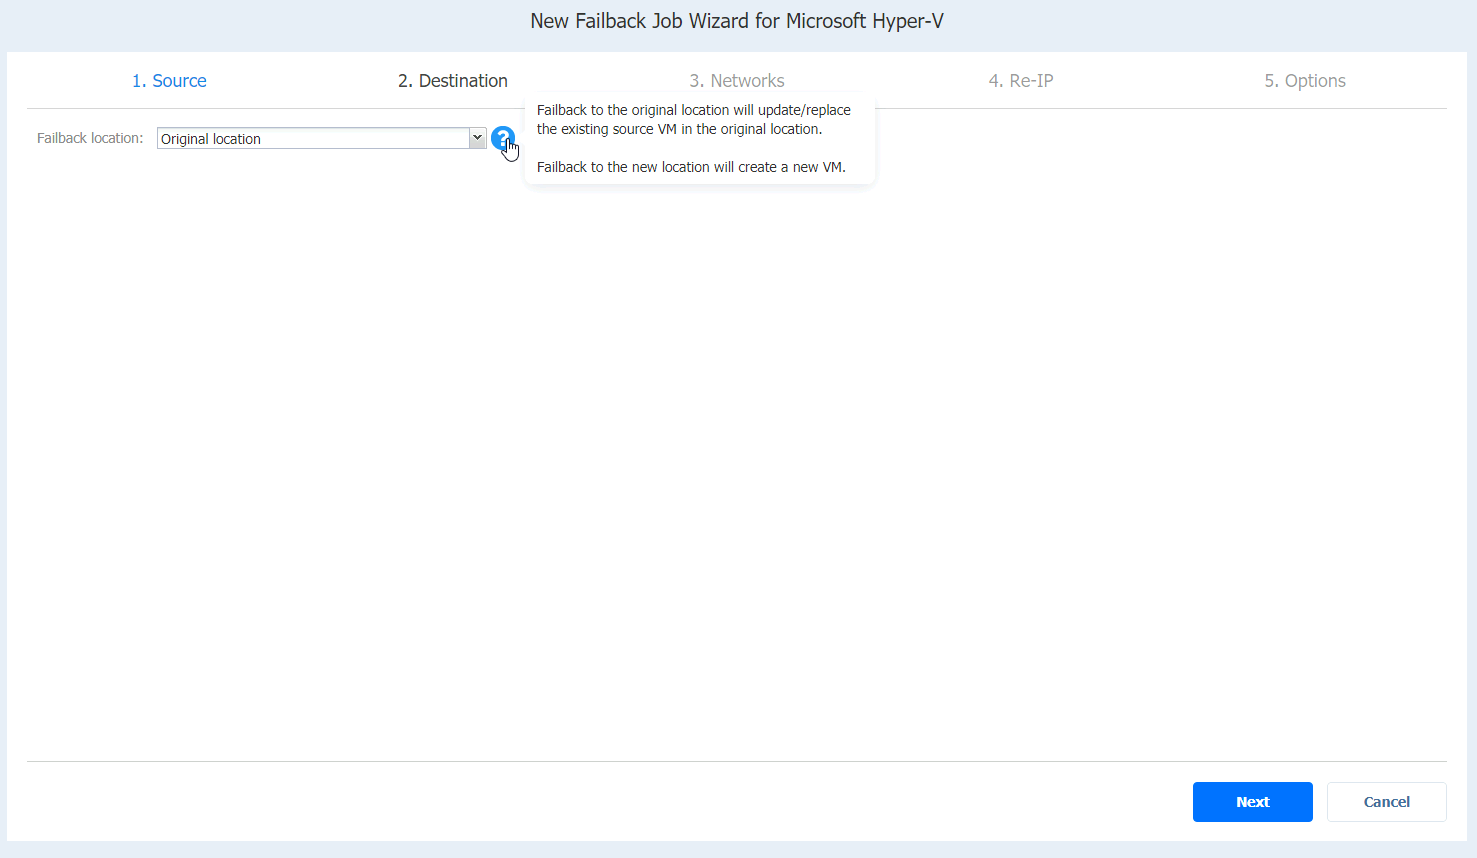Click tooltip text about creating a new VM
Viewport: 1477px width, 858px height.
tap(691, 167)
